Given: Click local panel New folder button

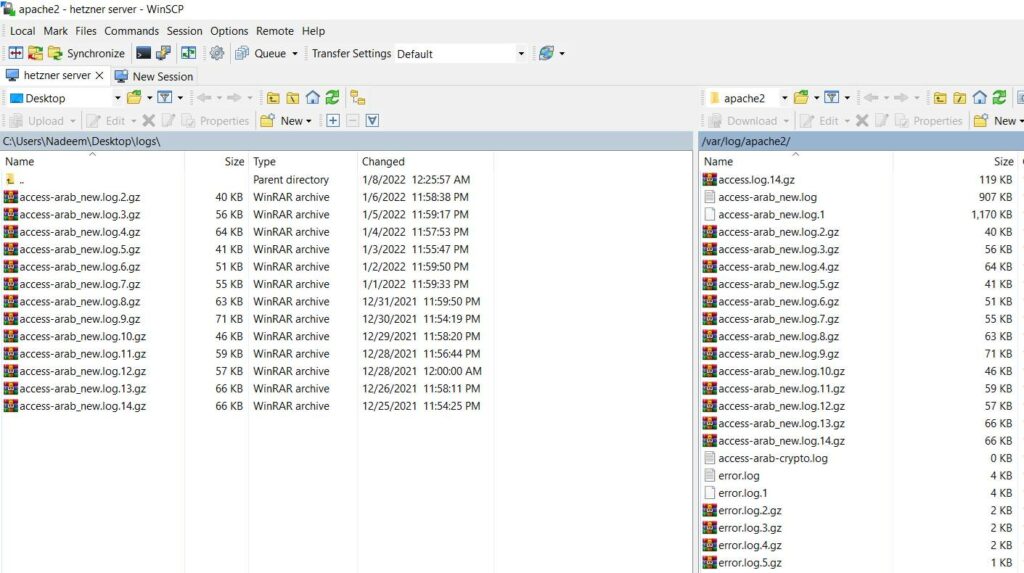Looking at the screenshot, I should (286, 121).
